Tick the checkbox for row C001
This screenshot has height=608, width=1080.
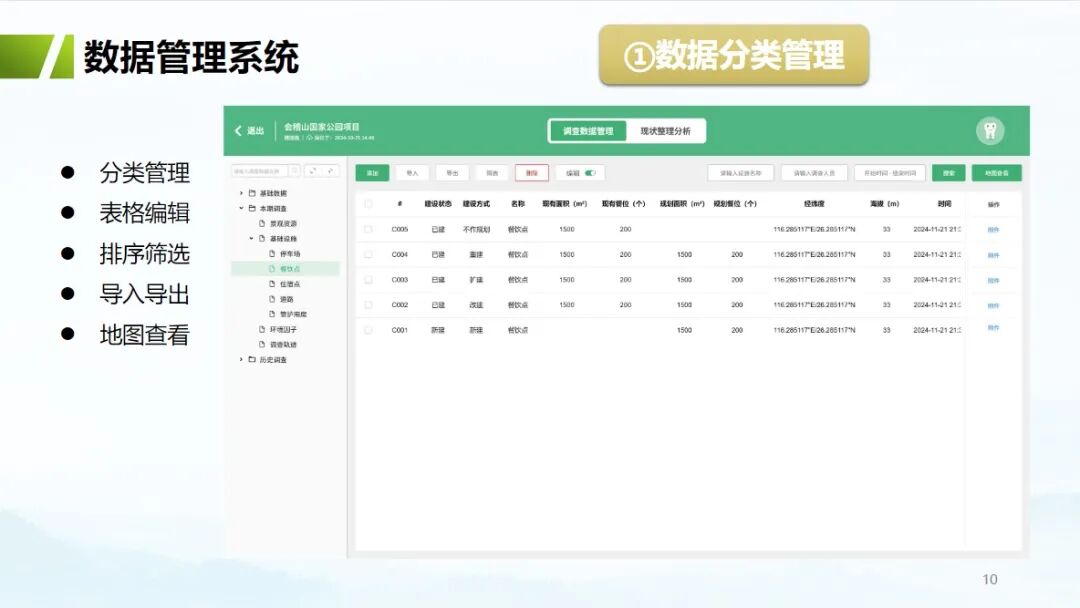[x=368, y=331]
